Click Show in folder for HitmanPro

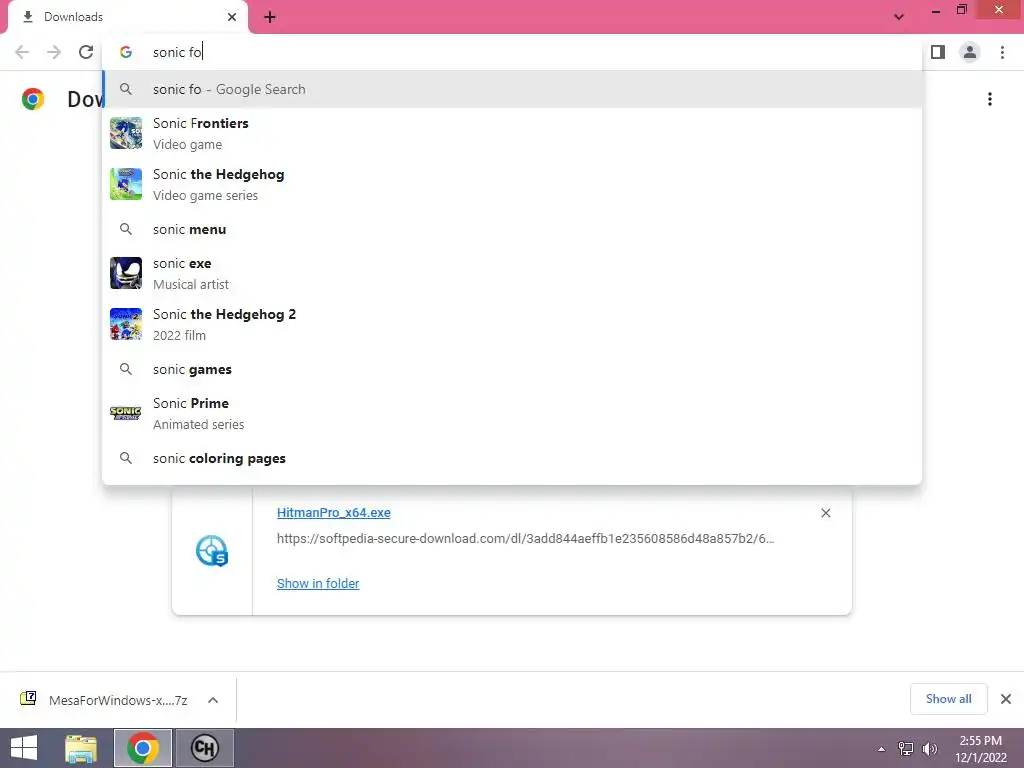click(x=318, y=583)
